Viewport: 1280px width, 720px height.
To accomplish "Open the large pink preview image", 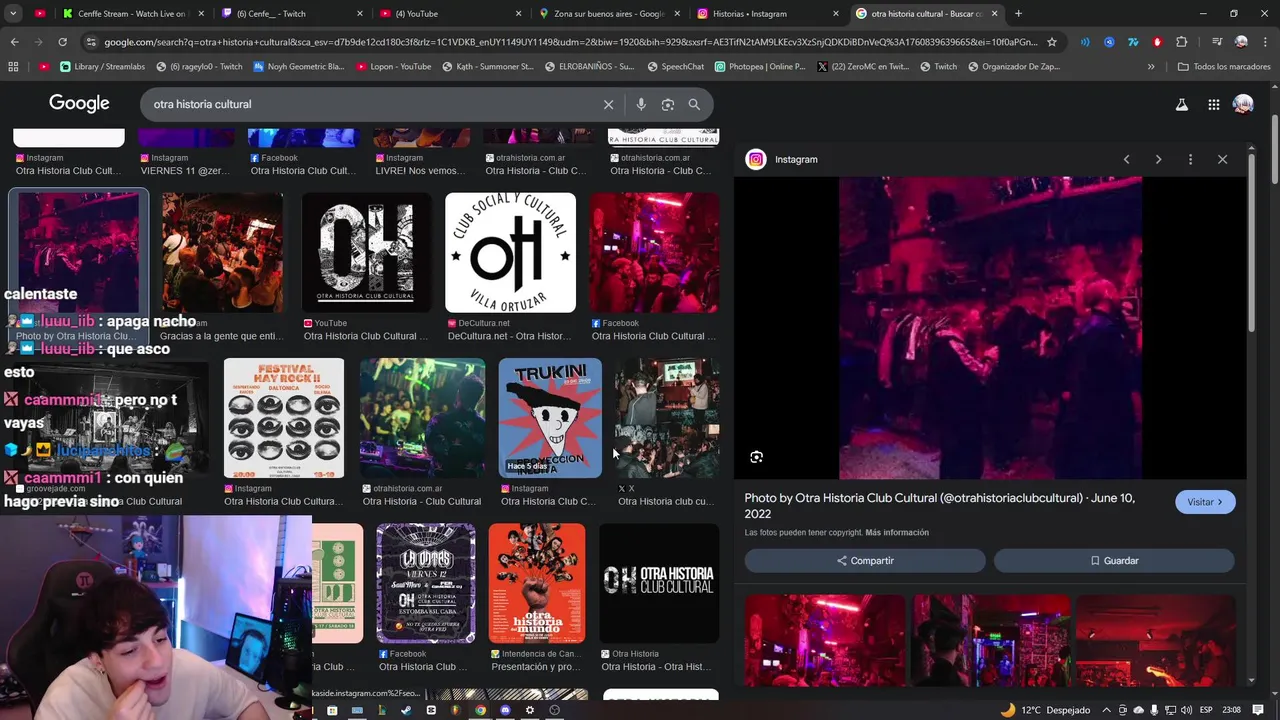I will point(990,328).
